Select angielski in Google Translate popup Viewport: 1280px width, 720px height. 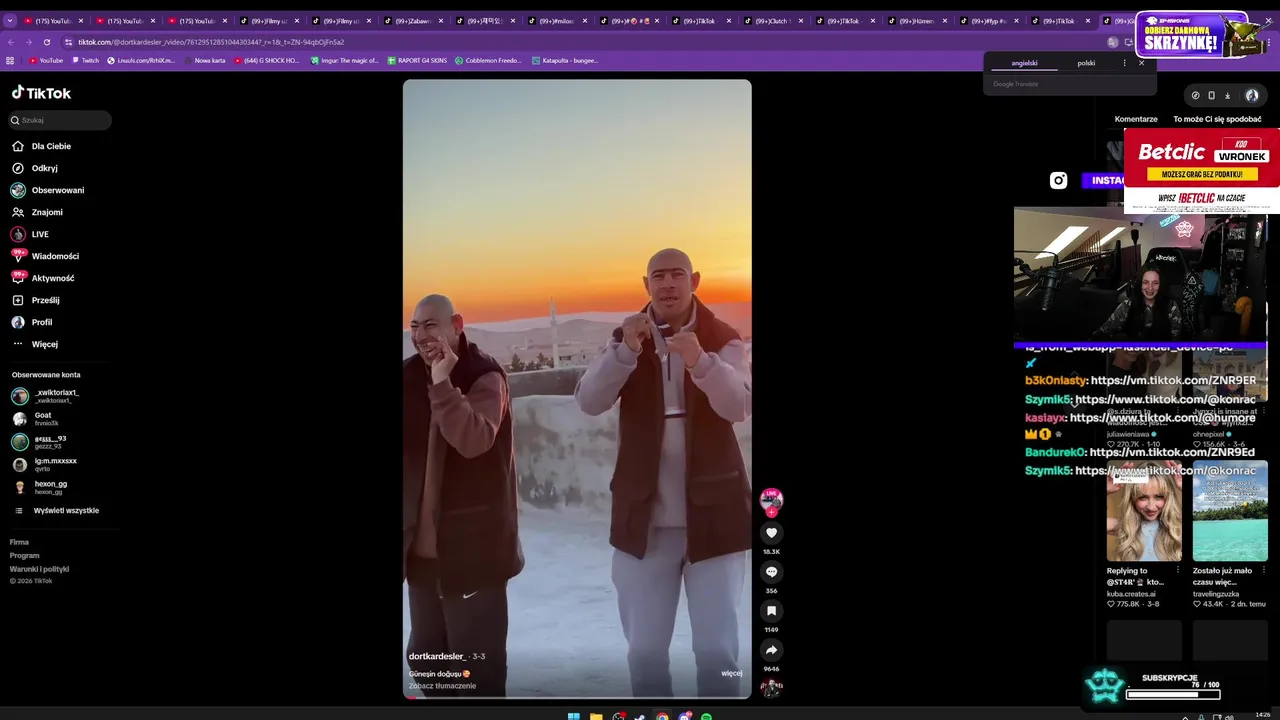click(1024, 63)
